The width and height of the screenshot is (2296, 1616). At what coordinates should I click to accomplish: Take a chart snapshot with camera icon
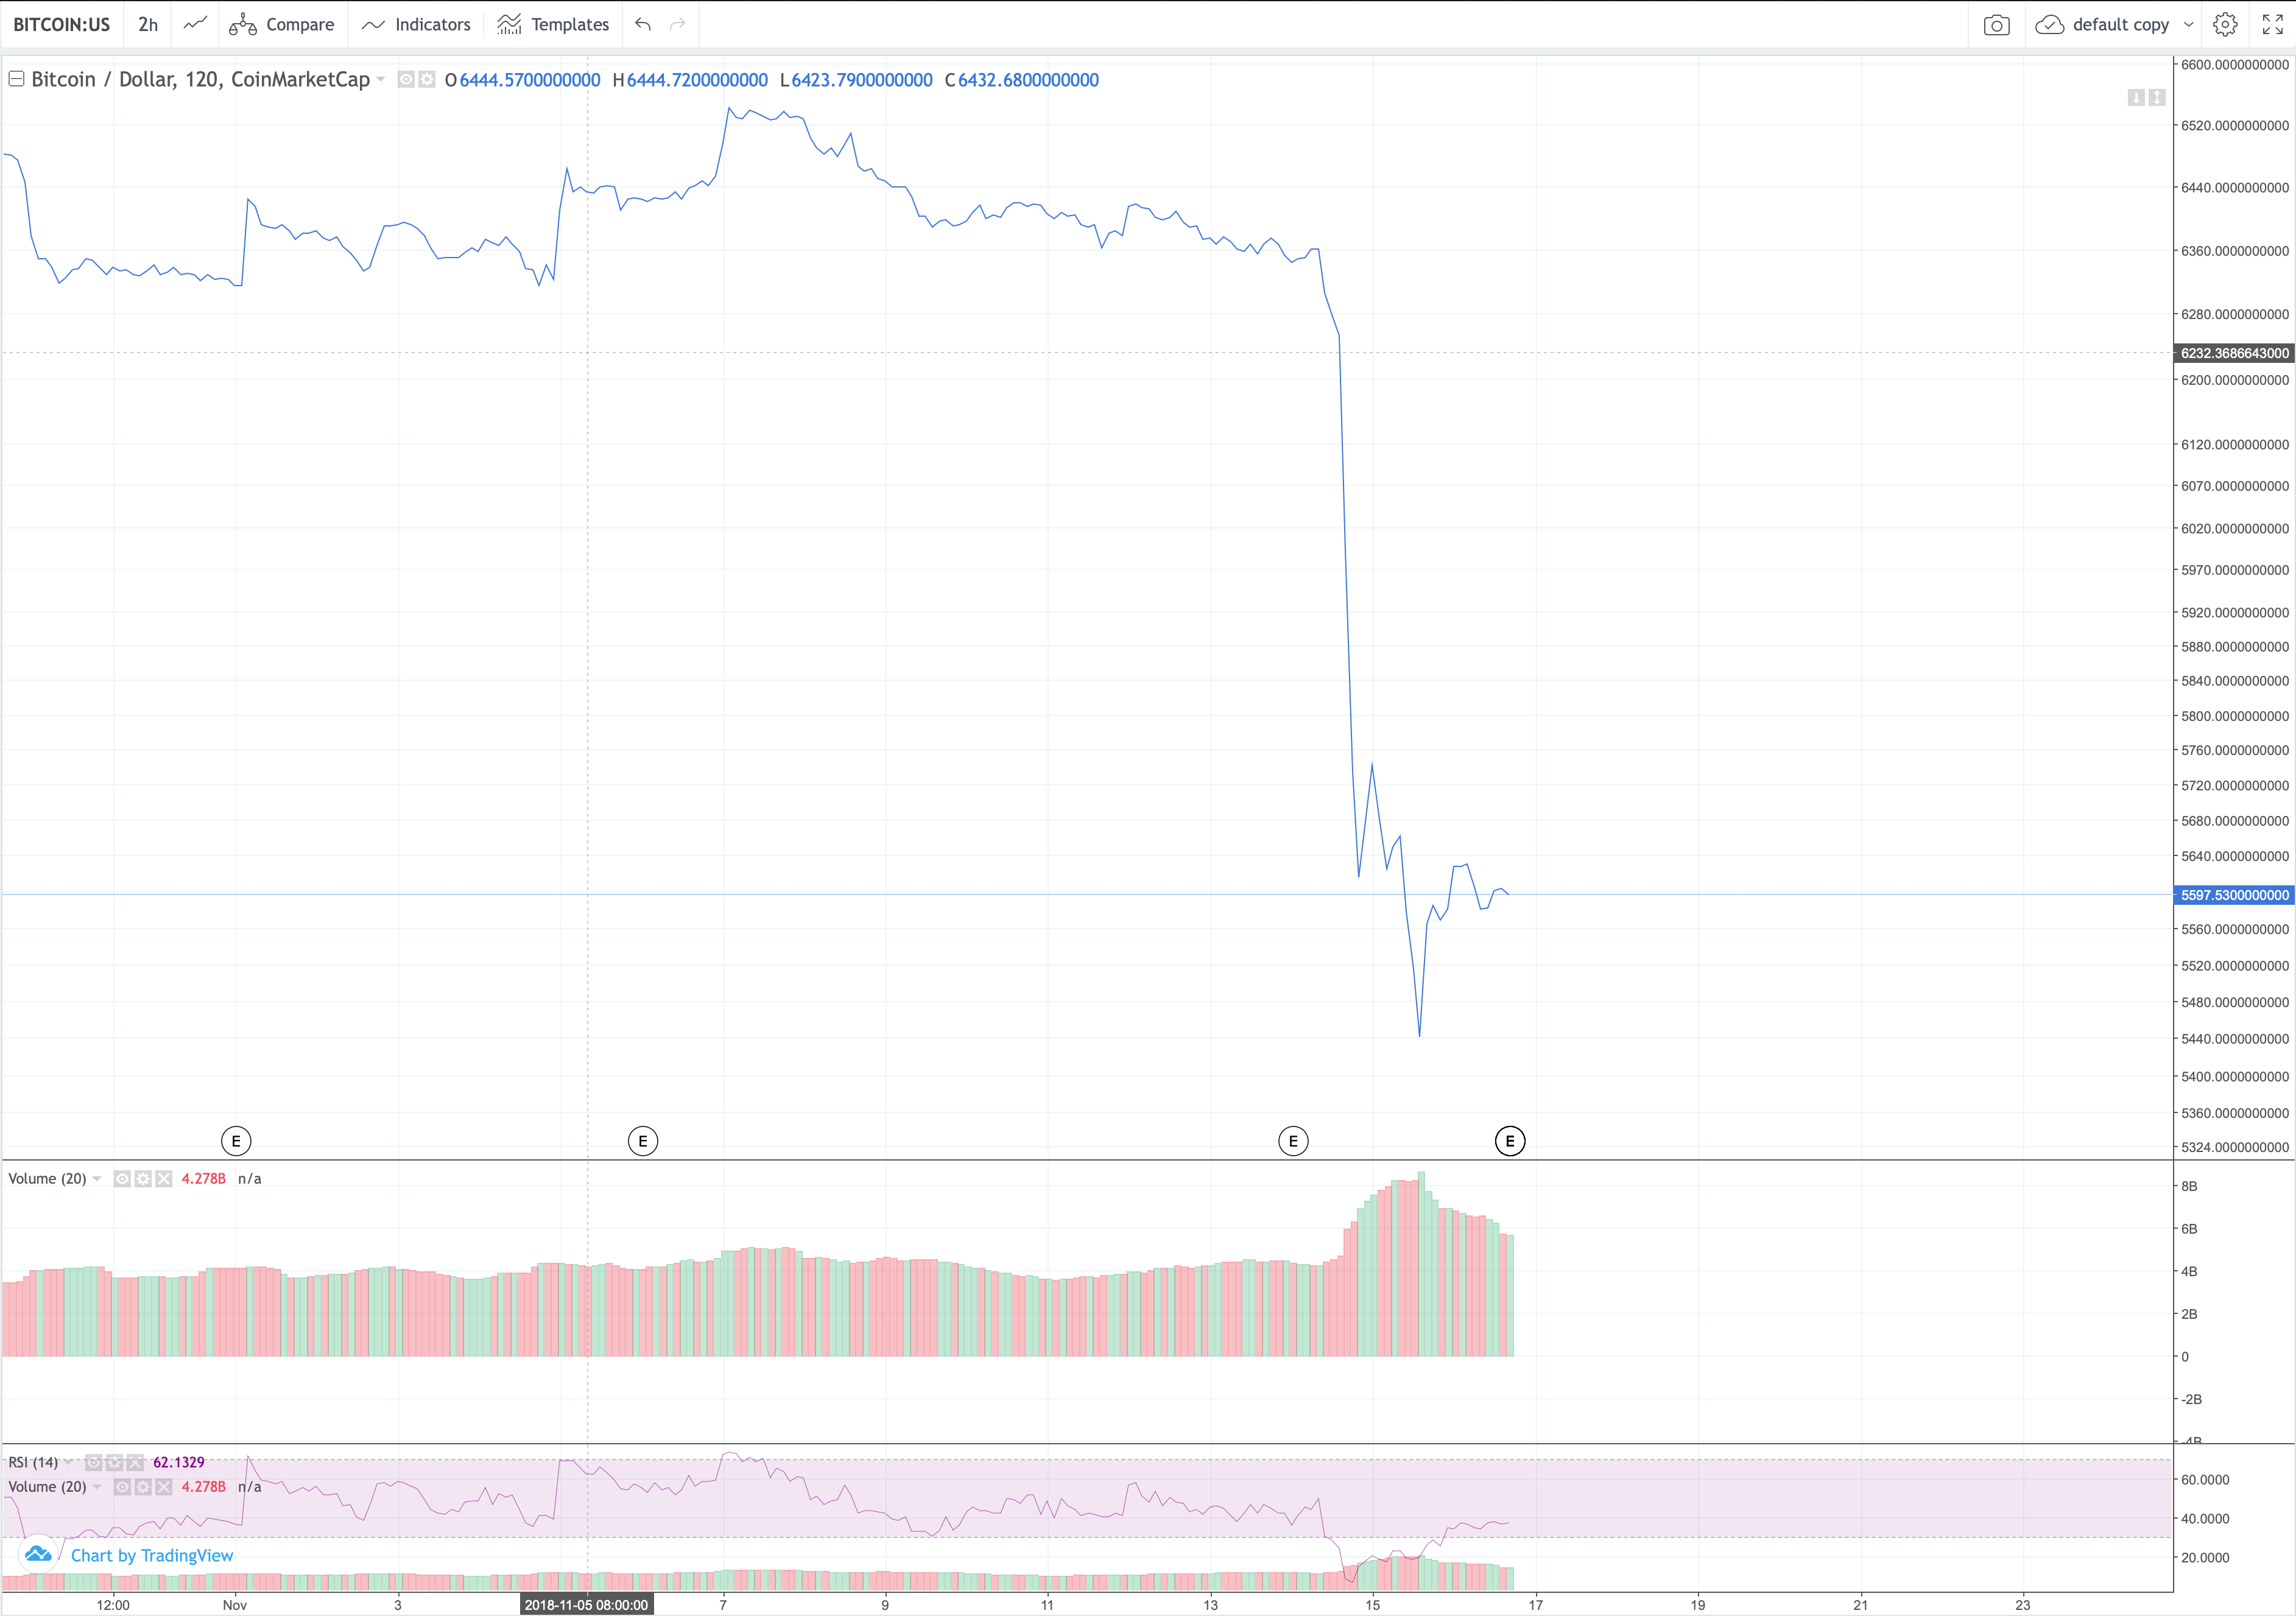click(x=1996, y=25)
